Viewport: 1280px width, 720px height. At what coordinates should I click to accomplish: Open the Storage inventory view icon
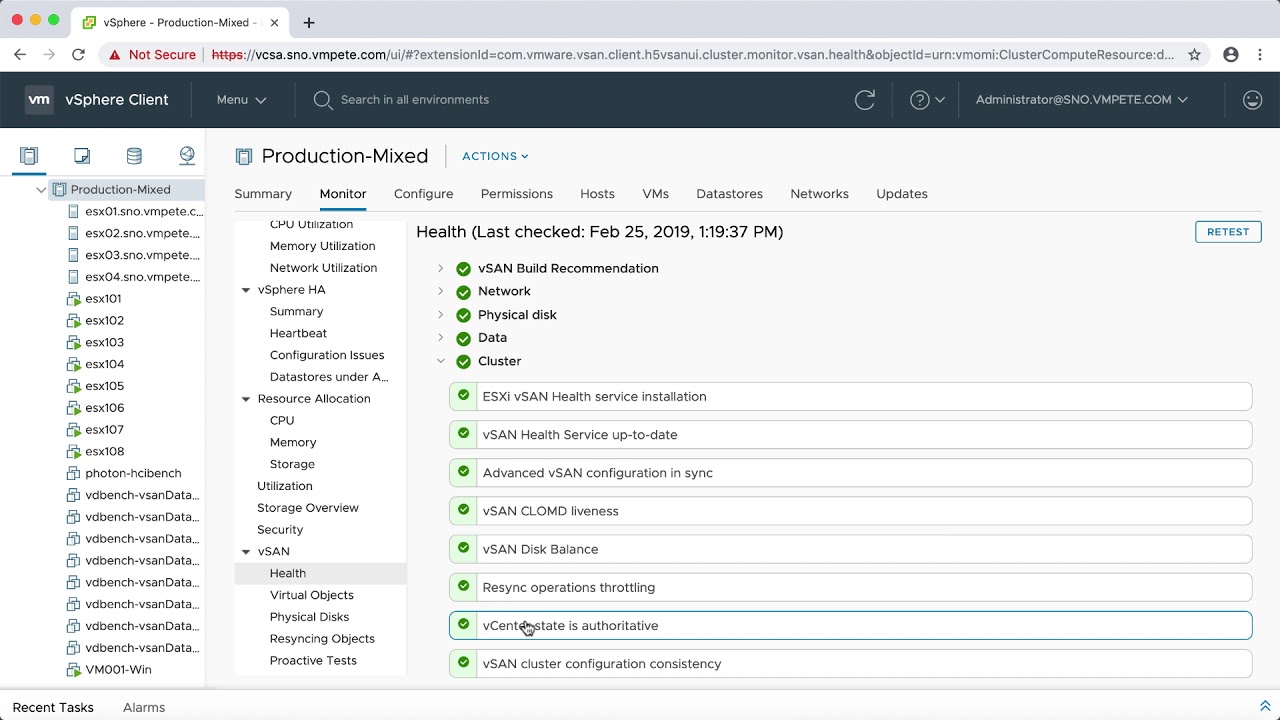(134, 156)
